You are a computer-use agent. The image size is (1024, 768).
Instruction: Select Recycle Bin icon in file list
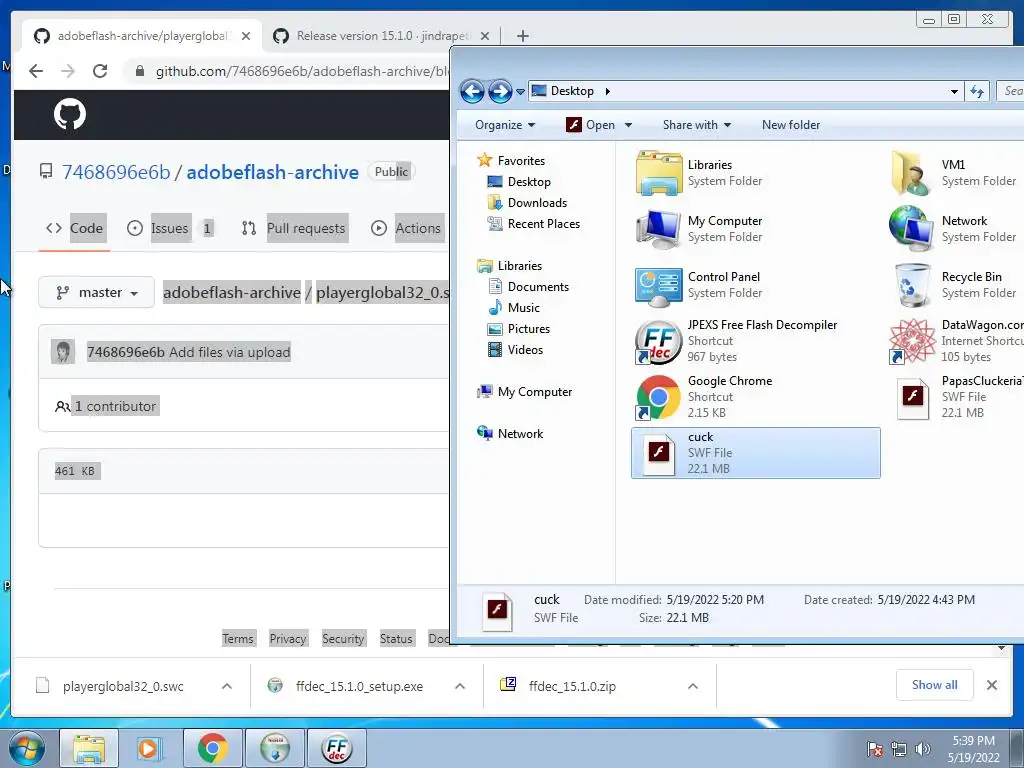(x=912, y=285)
